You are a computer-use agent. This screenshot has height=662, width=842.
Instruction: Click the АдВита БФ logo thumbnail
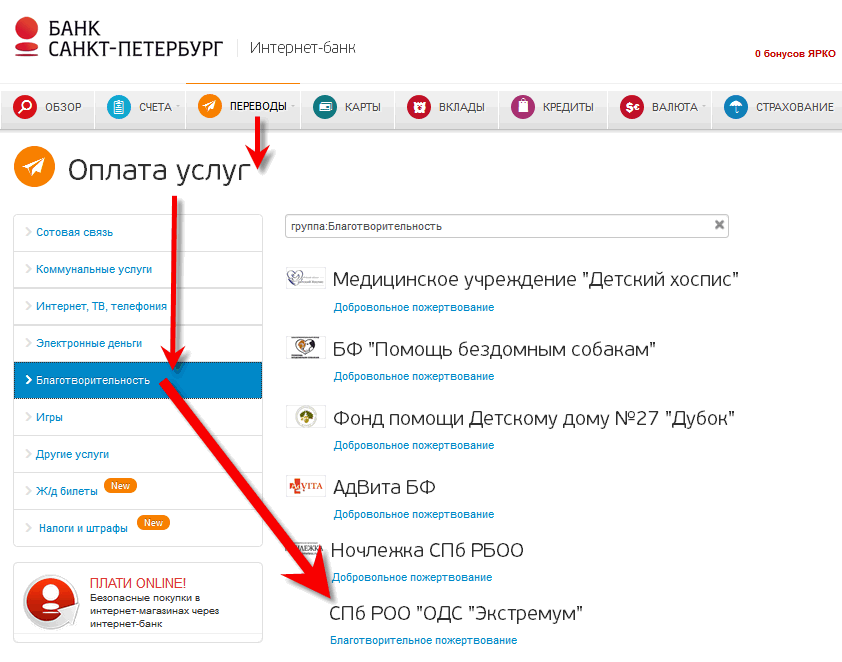[306, 486]
